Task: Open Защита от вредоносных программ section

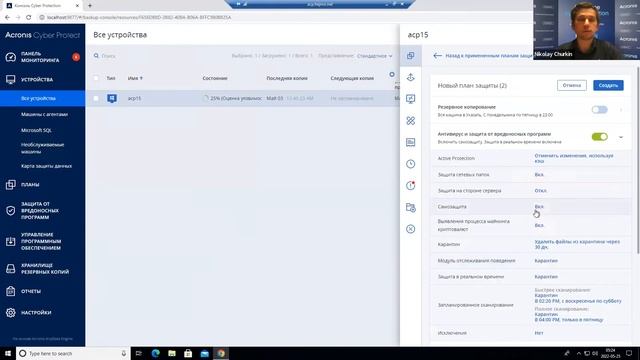Action: 40,211
